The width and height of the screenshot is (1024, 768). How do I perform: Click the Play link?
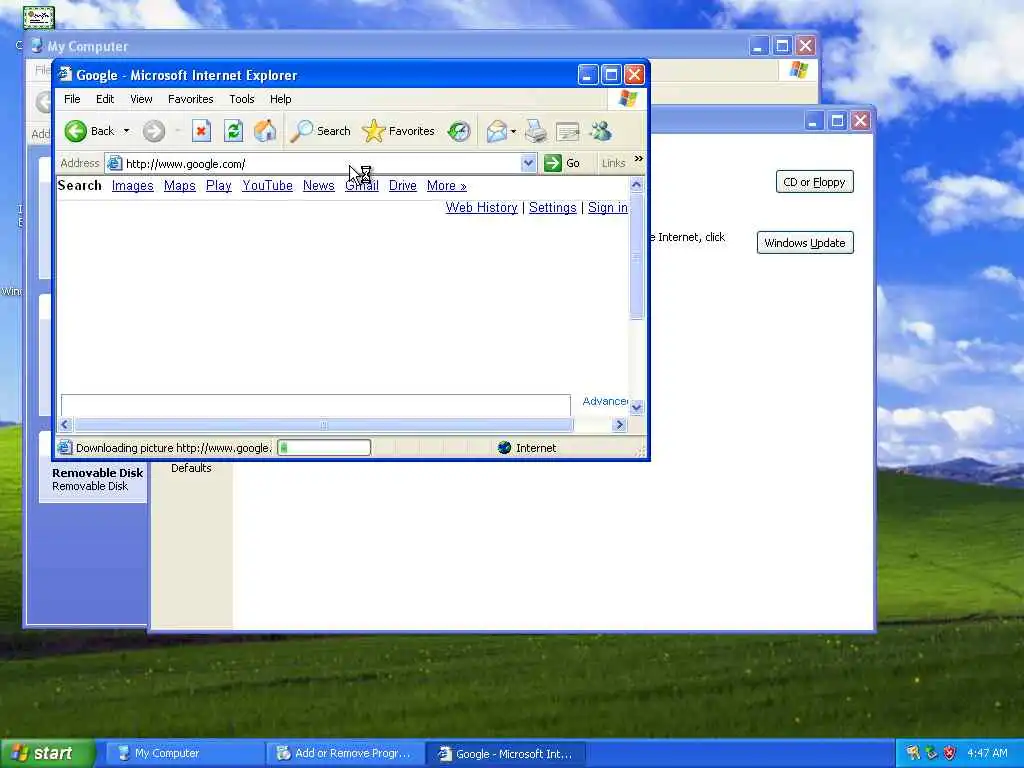coord(219,186)
